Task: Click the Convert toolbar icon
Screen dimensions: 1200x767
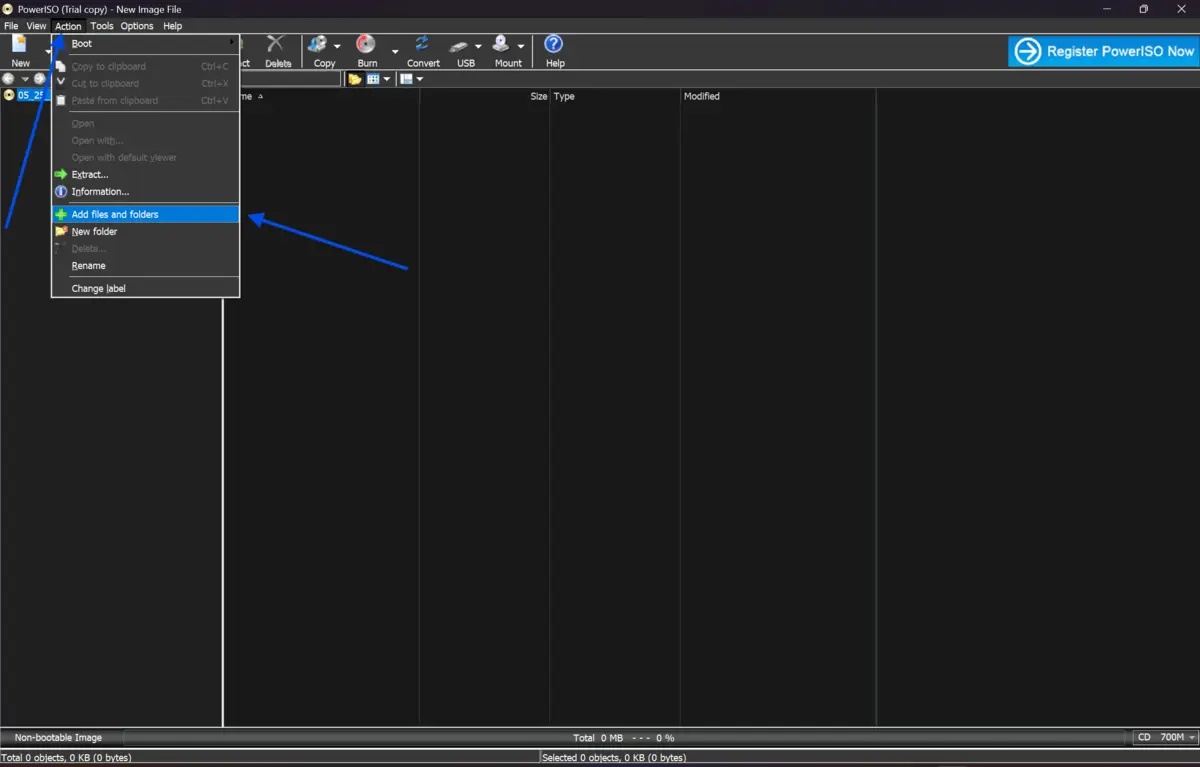Action: point(422,44)
